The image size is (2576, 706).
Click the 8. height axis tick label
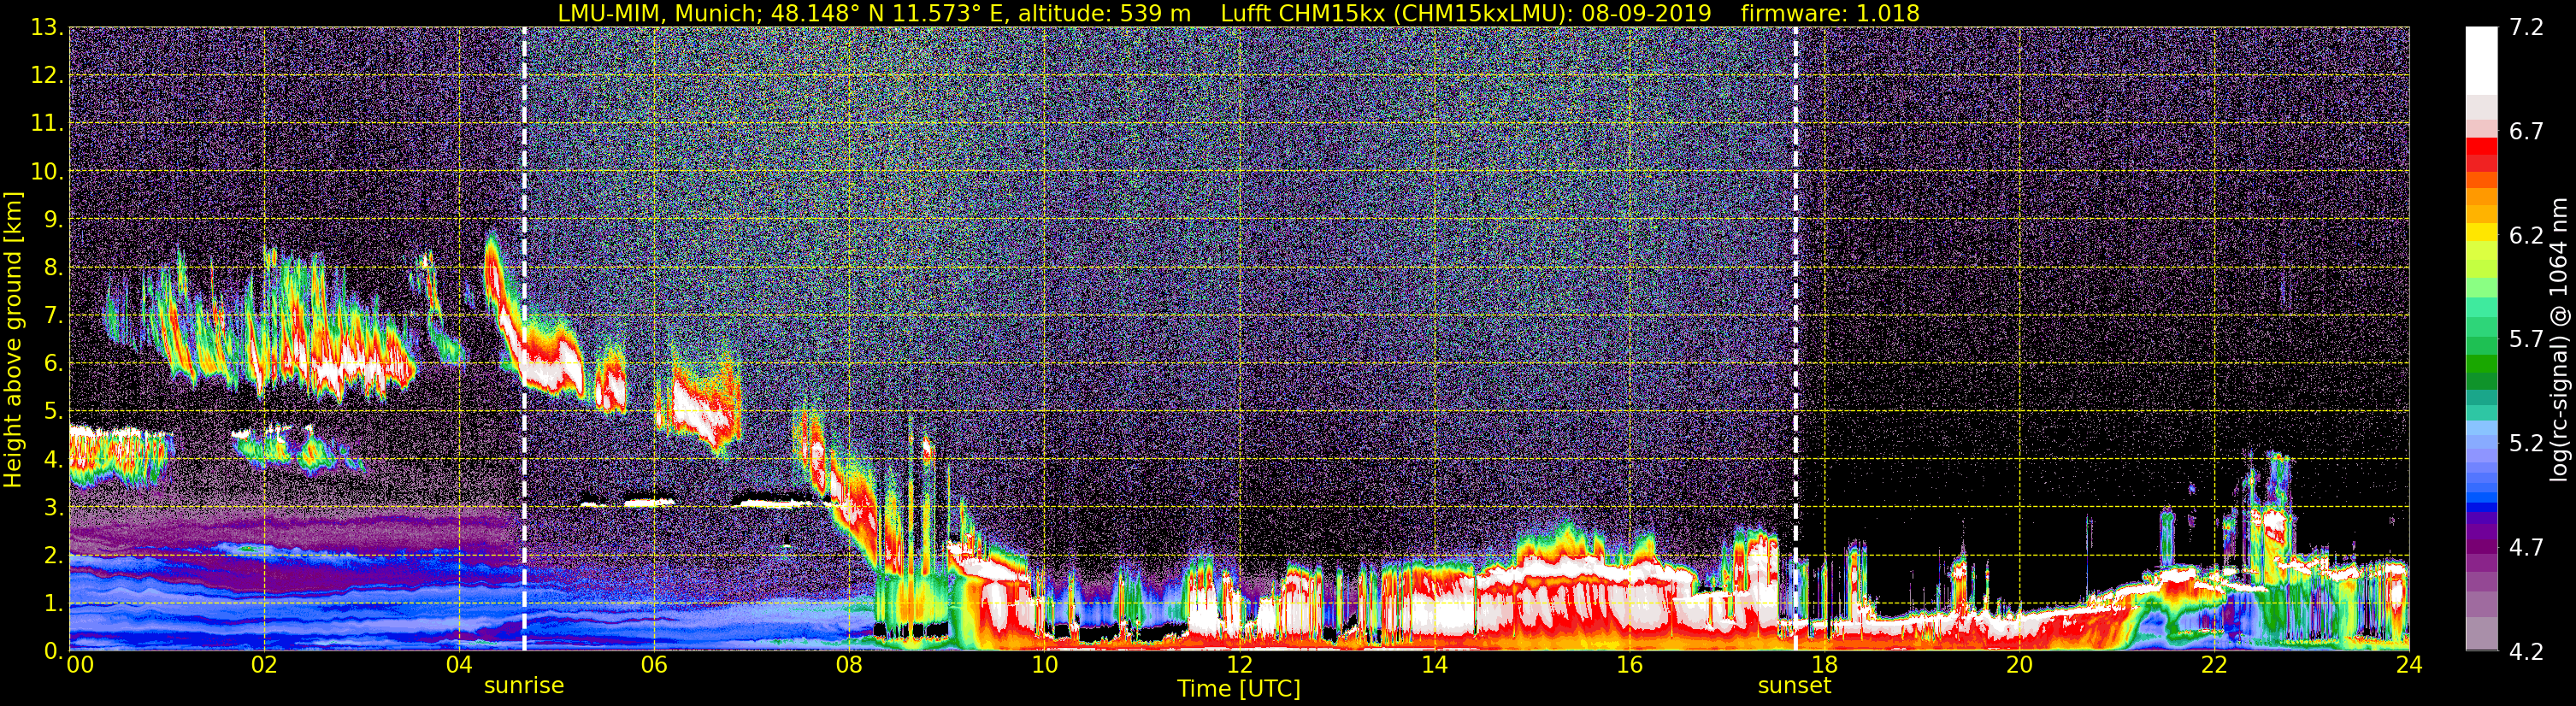pyautogui.click(x=54, y=268)
